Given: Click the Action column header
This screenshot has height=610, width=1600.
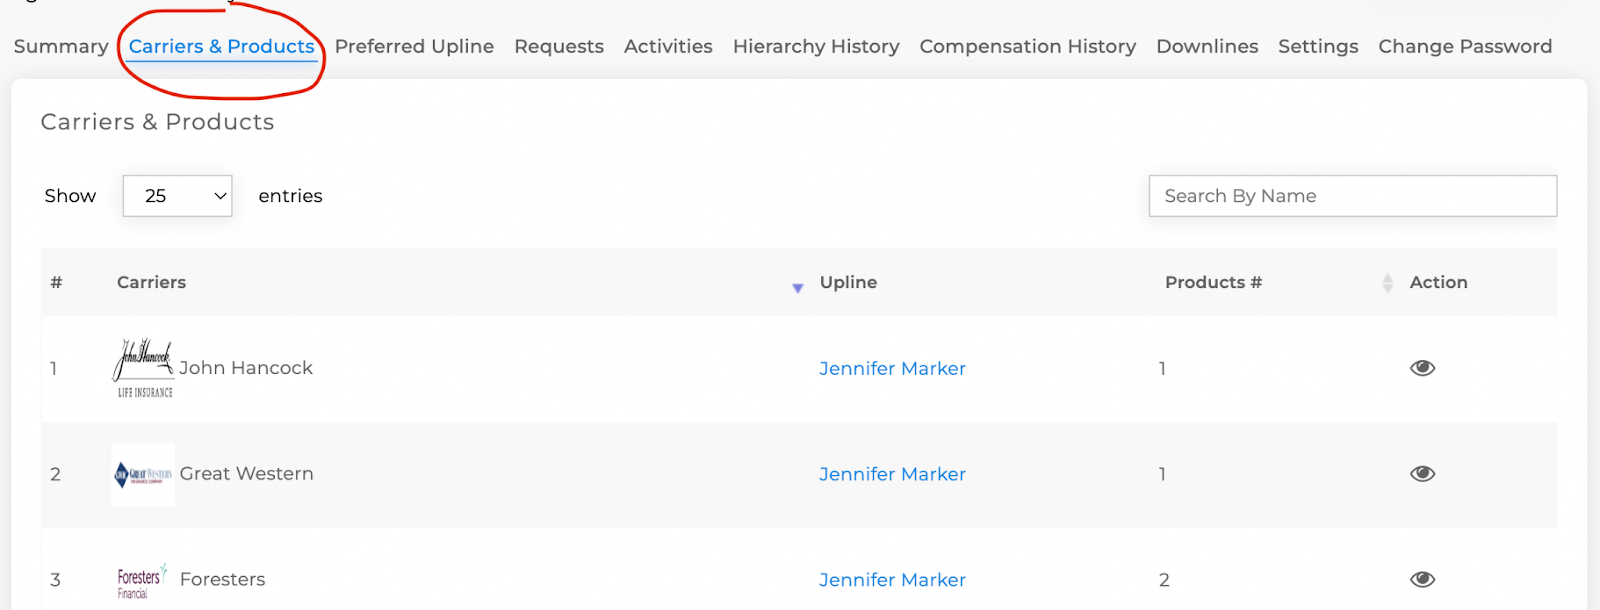Looking at the screenshot, I should point(1438,283).
